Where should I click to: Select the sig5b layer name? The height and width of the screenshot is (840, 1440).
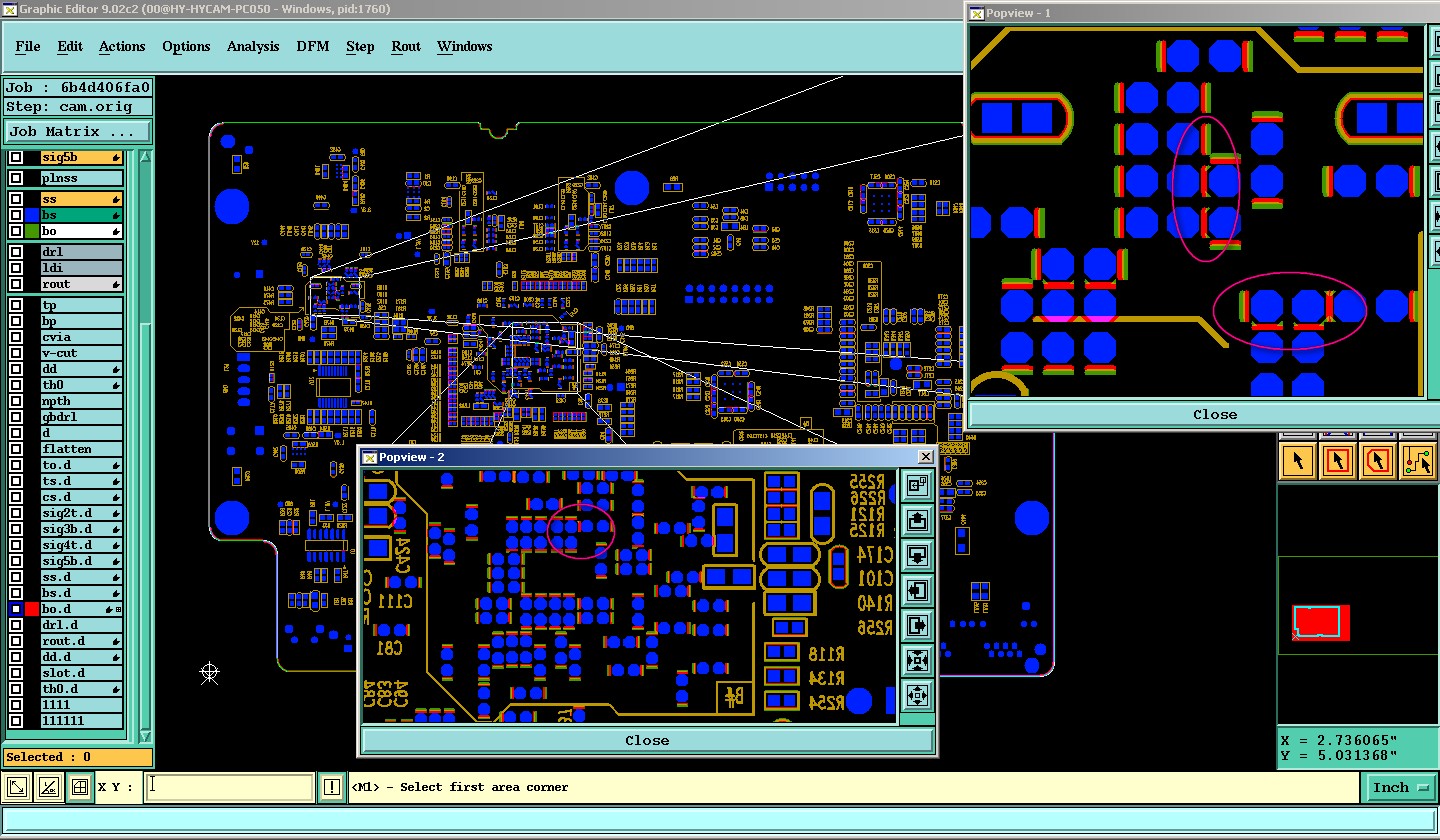point(81,157)
